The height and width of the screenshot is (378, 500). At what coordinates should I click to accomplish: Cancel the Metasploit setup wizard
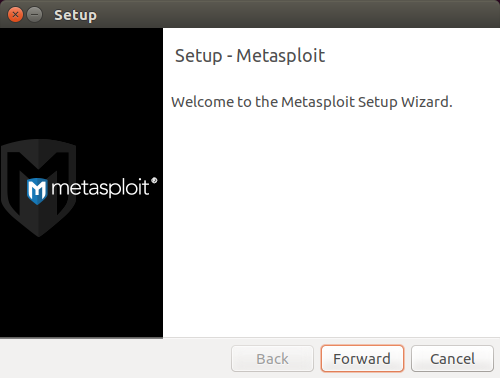click(x=452, y=359)
